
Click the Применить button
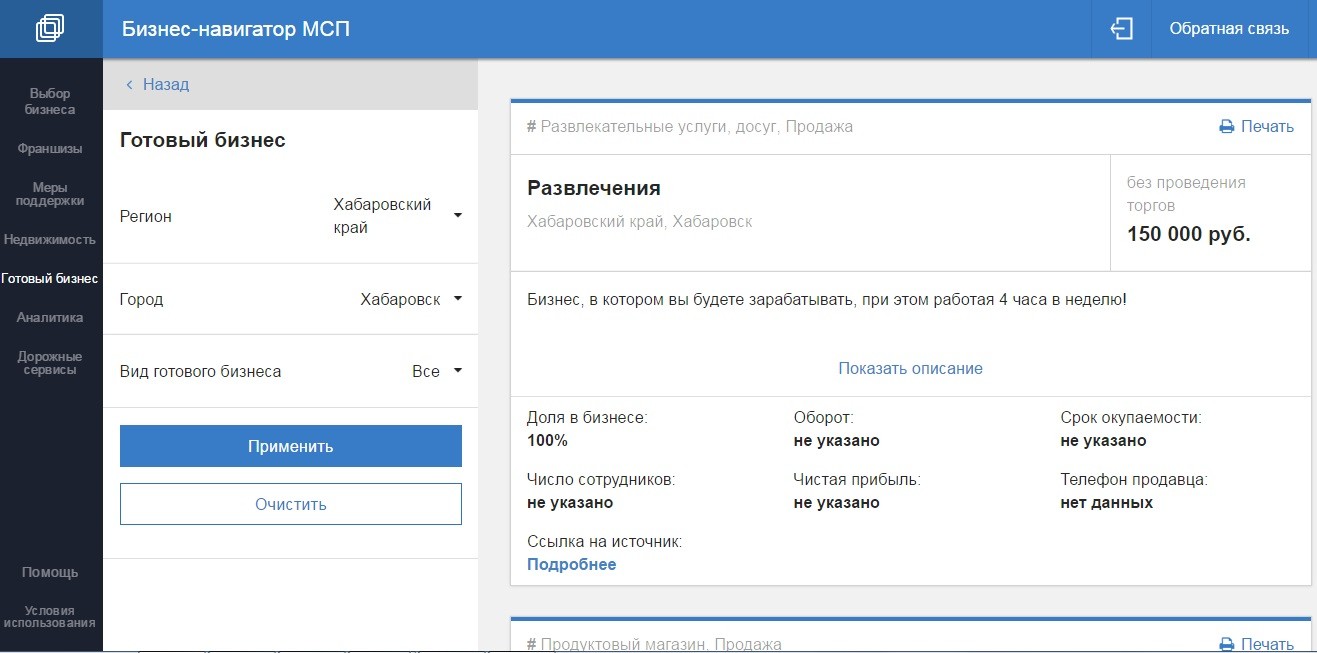pyautogui.click(x=291, y=446)
